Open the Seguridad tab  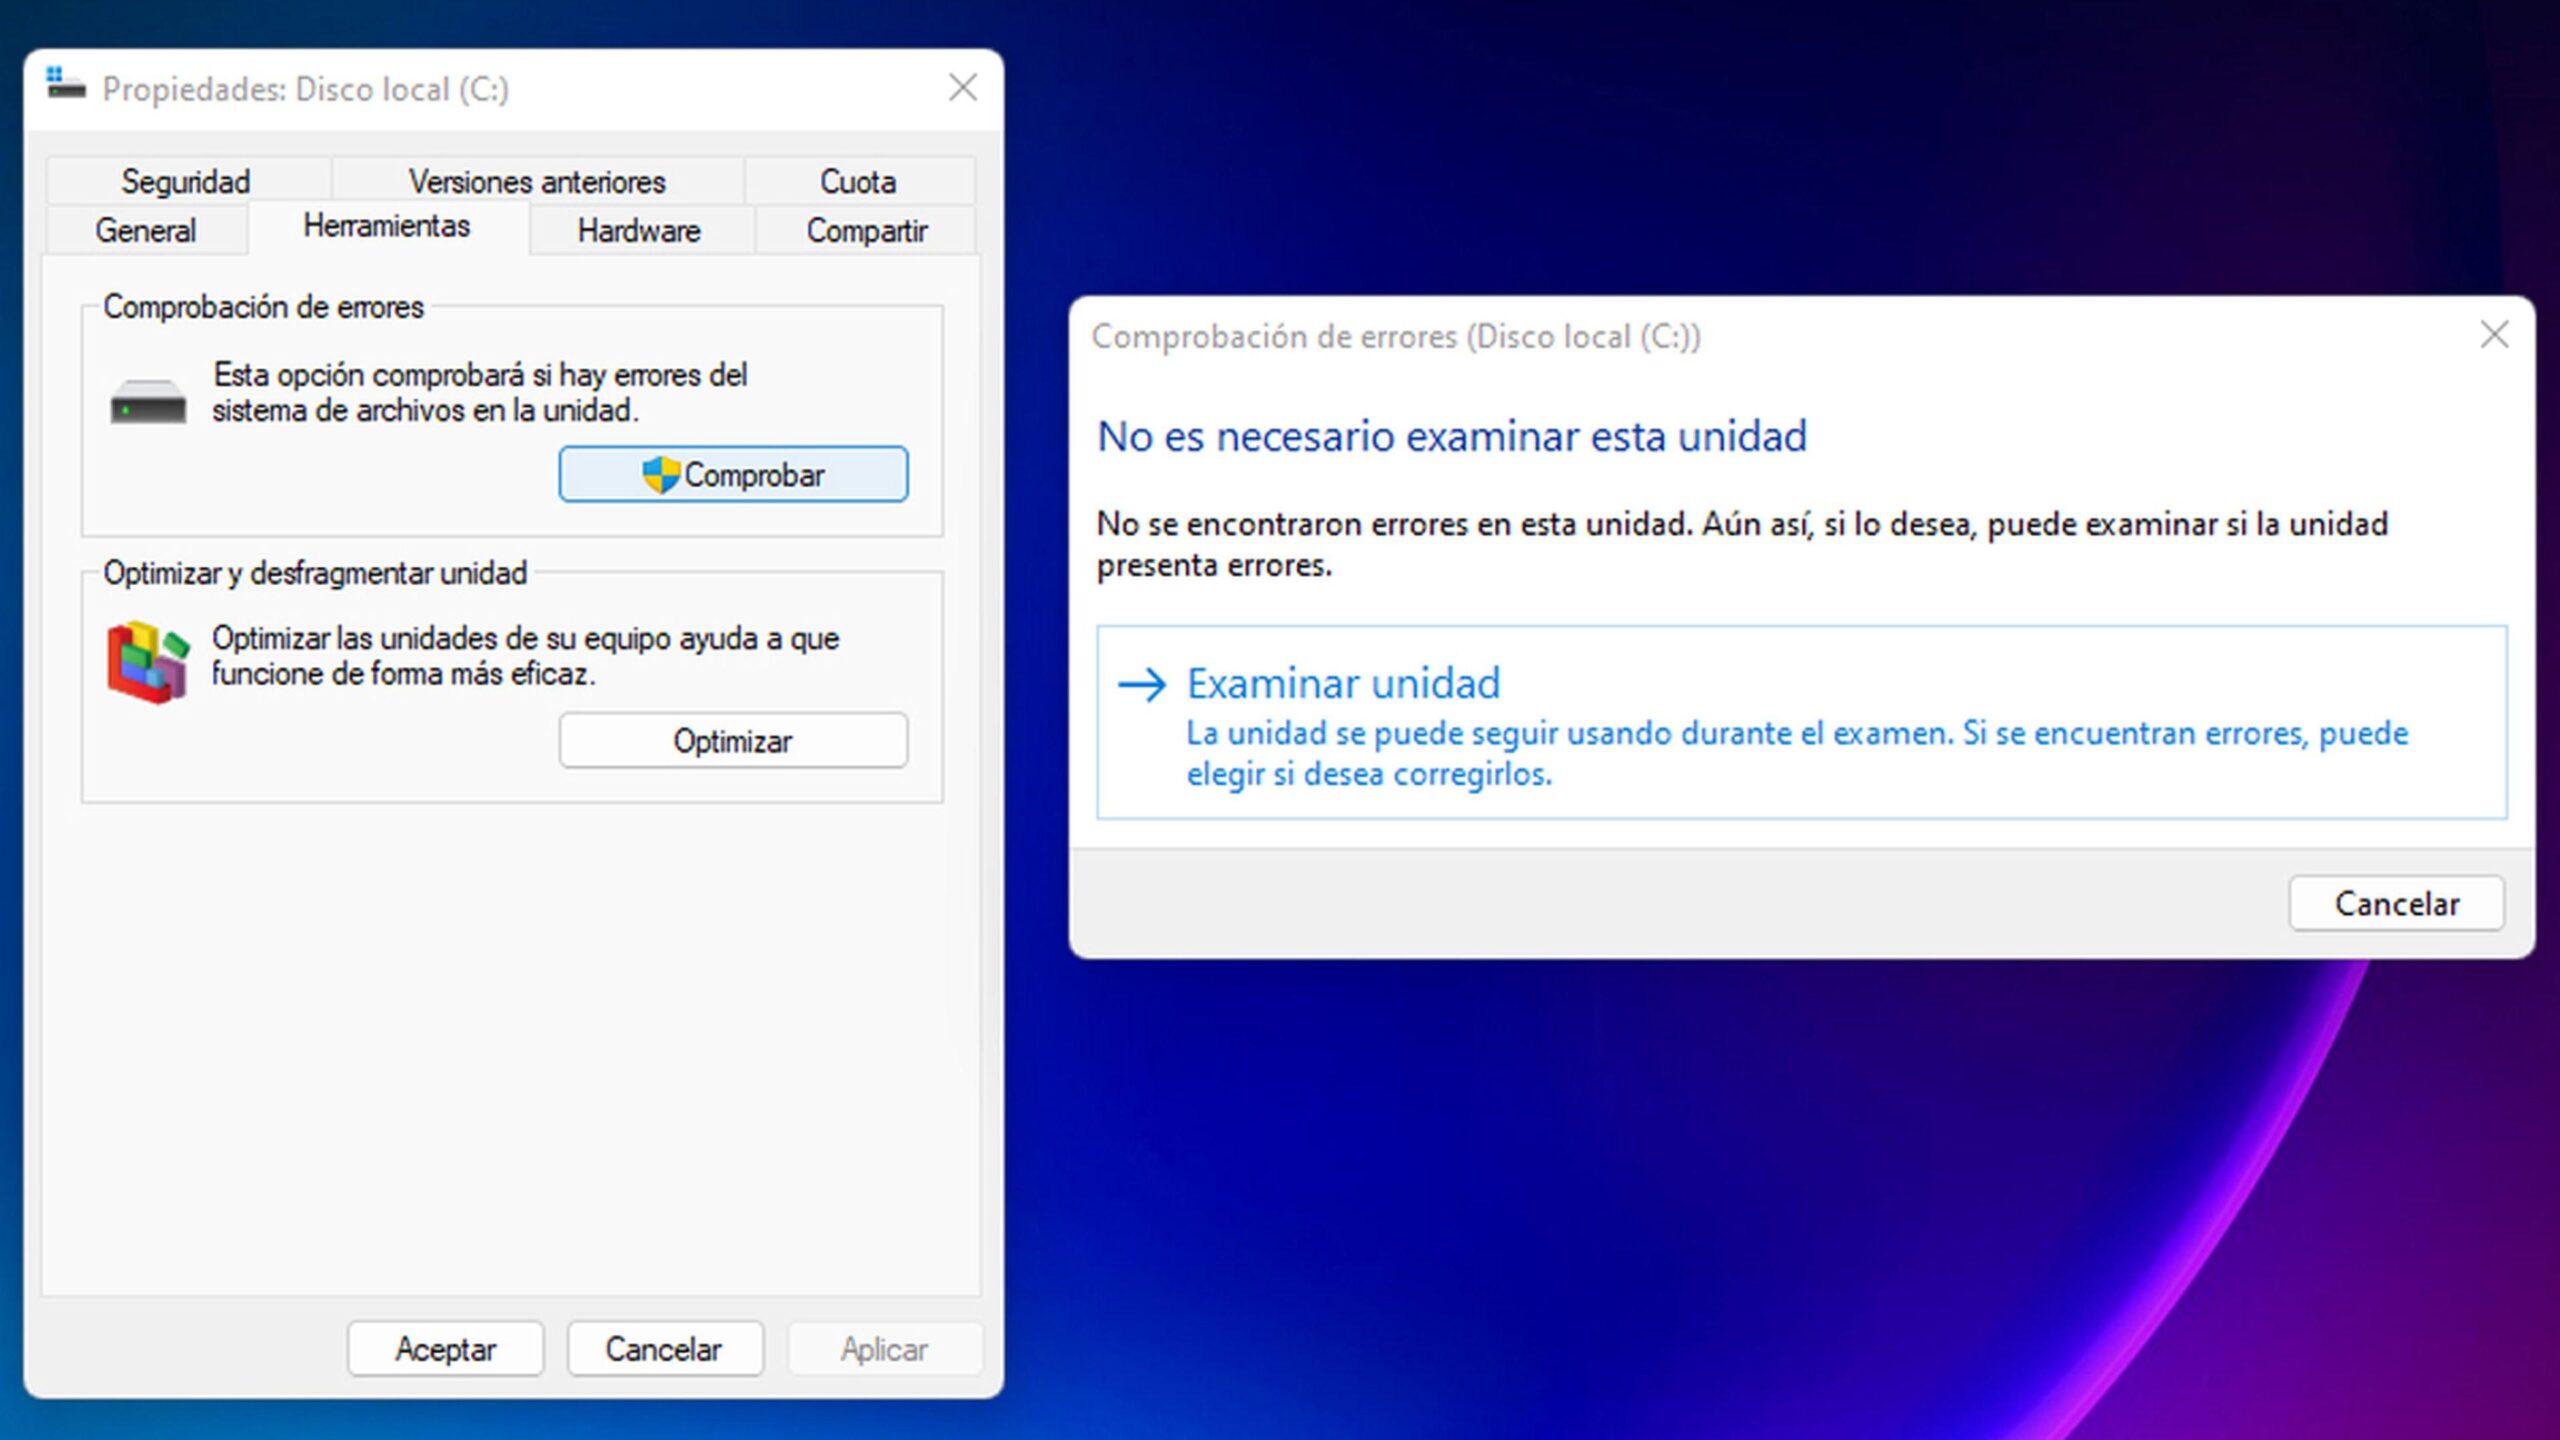[x=186, y=182]
